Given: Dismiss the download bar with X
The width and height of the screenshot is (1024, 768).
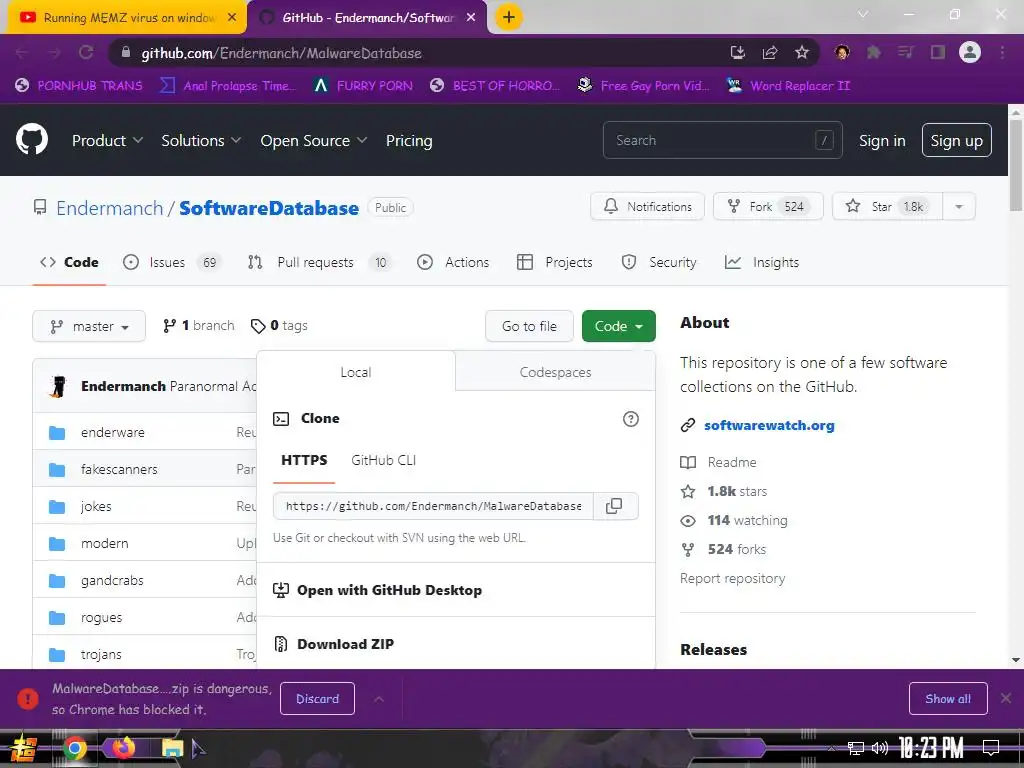Looking at the screenshot, I should [1006, 699].
